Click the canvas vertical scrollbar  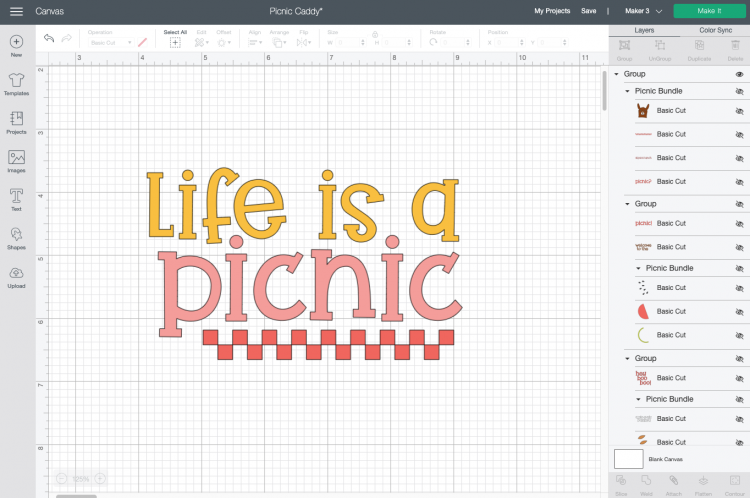604,91
